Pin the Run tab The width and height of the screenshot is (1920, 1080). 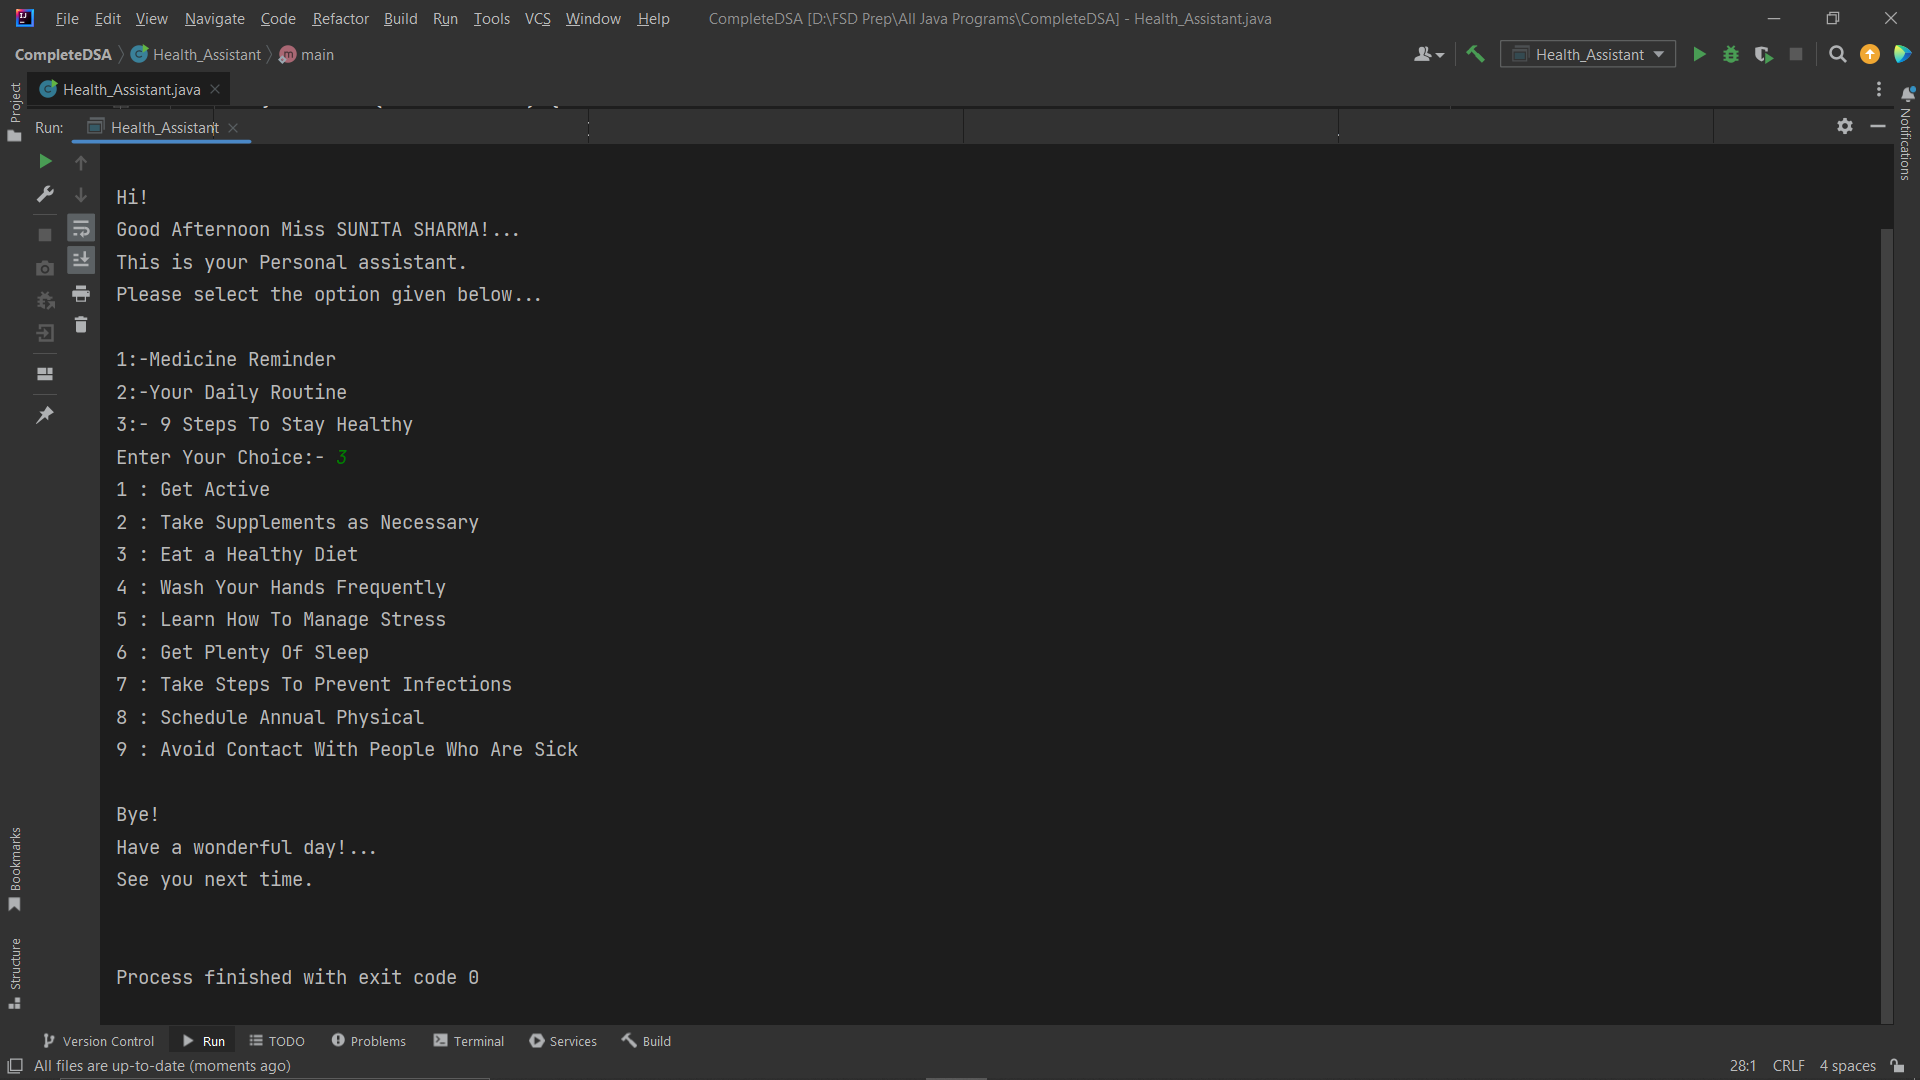(x=45, y=414)
